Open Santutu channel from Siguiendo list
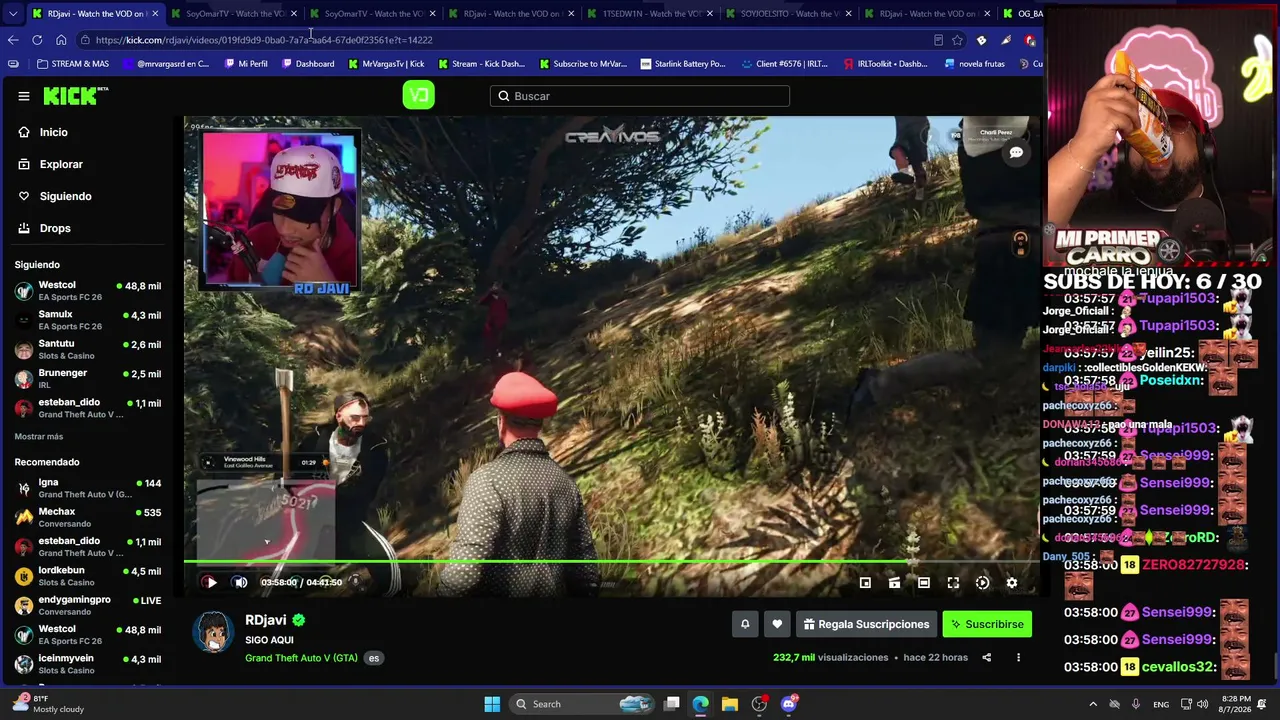The height and width of the screenshot is (720, 1280). 88,349
